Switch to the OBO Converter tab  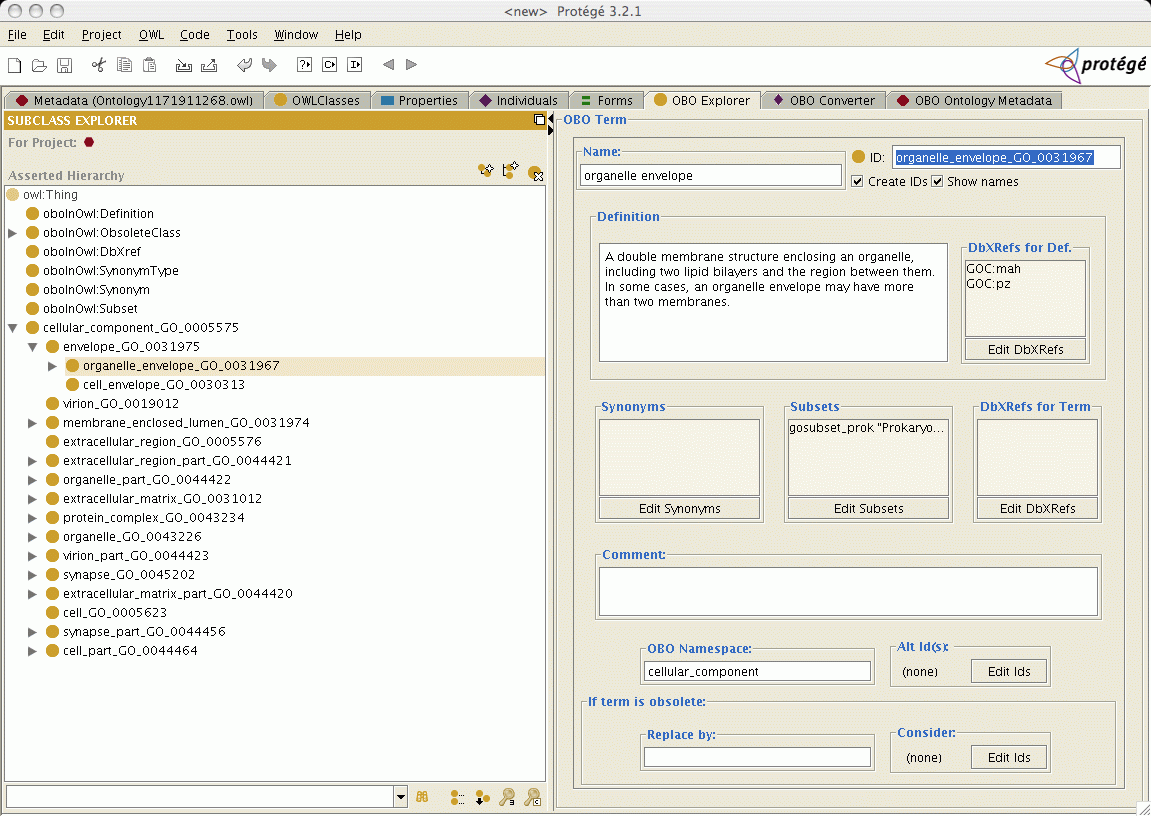coord(824,101)
